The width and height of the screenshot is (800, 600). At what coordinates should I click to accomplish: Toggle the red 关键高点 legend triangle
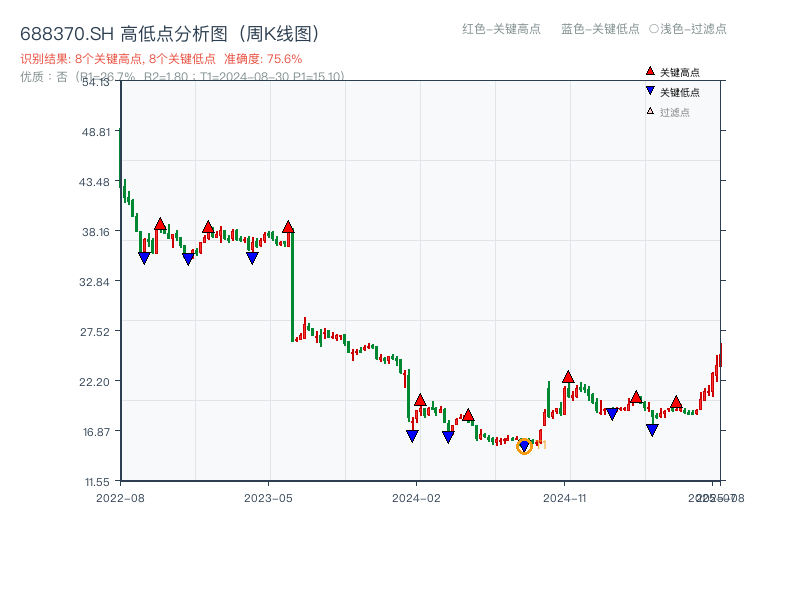tap(650, 72)
